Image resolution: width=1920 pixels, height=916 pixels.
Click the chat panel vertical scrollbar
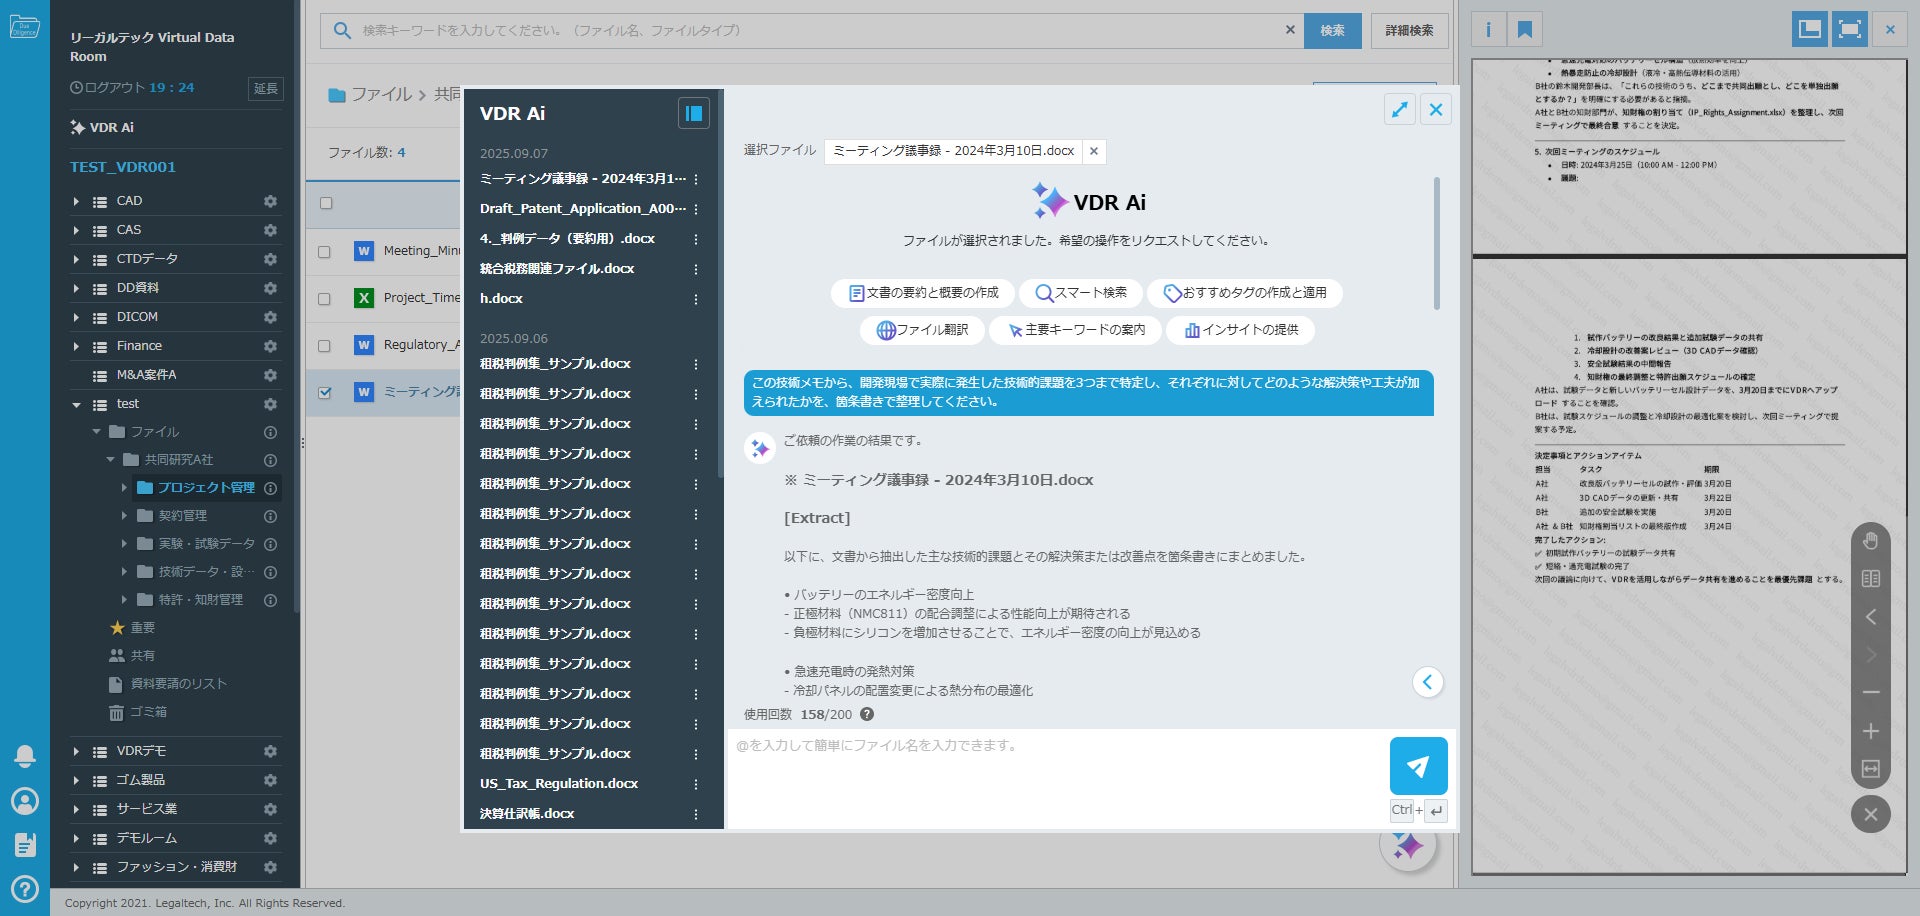(1437, 243)
